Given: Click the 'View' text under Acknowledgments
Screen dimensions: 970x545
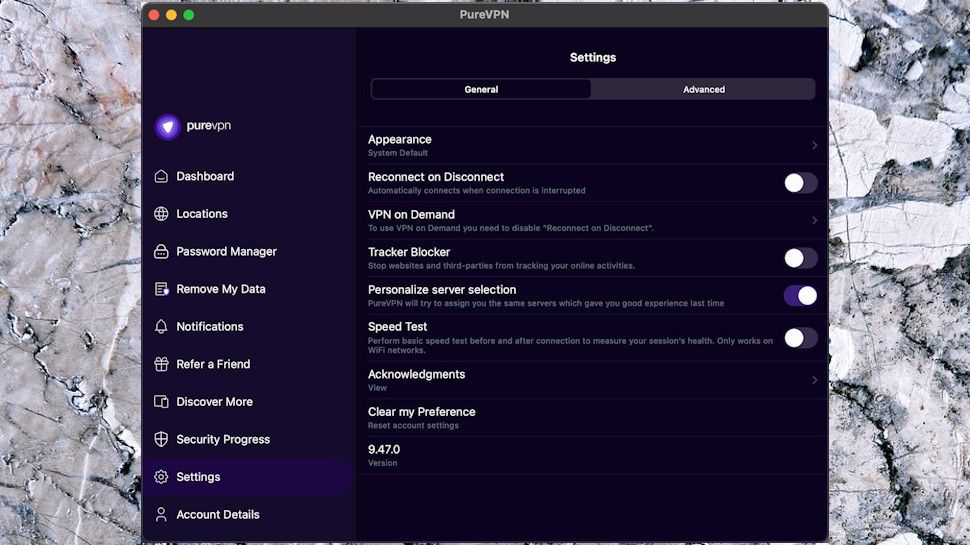Looking at the screenshot, I should [x=377, y=388].
